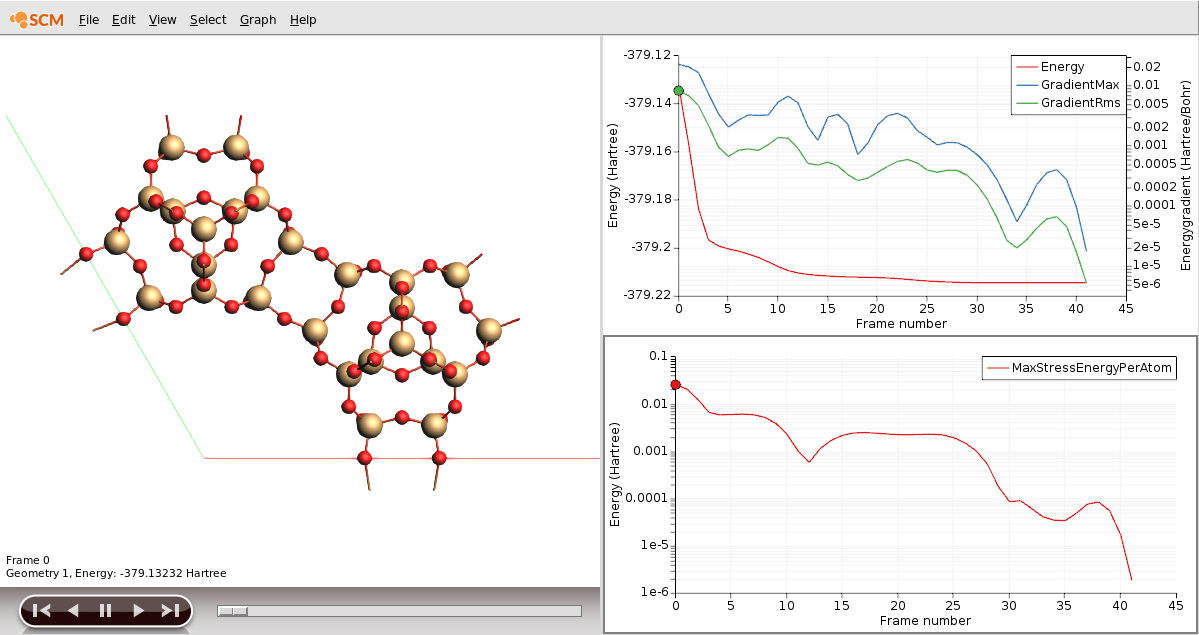Open the Graph menu
This screenshot has height=635, width=1199.
pyautogui.click(x=256, y=19)
